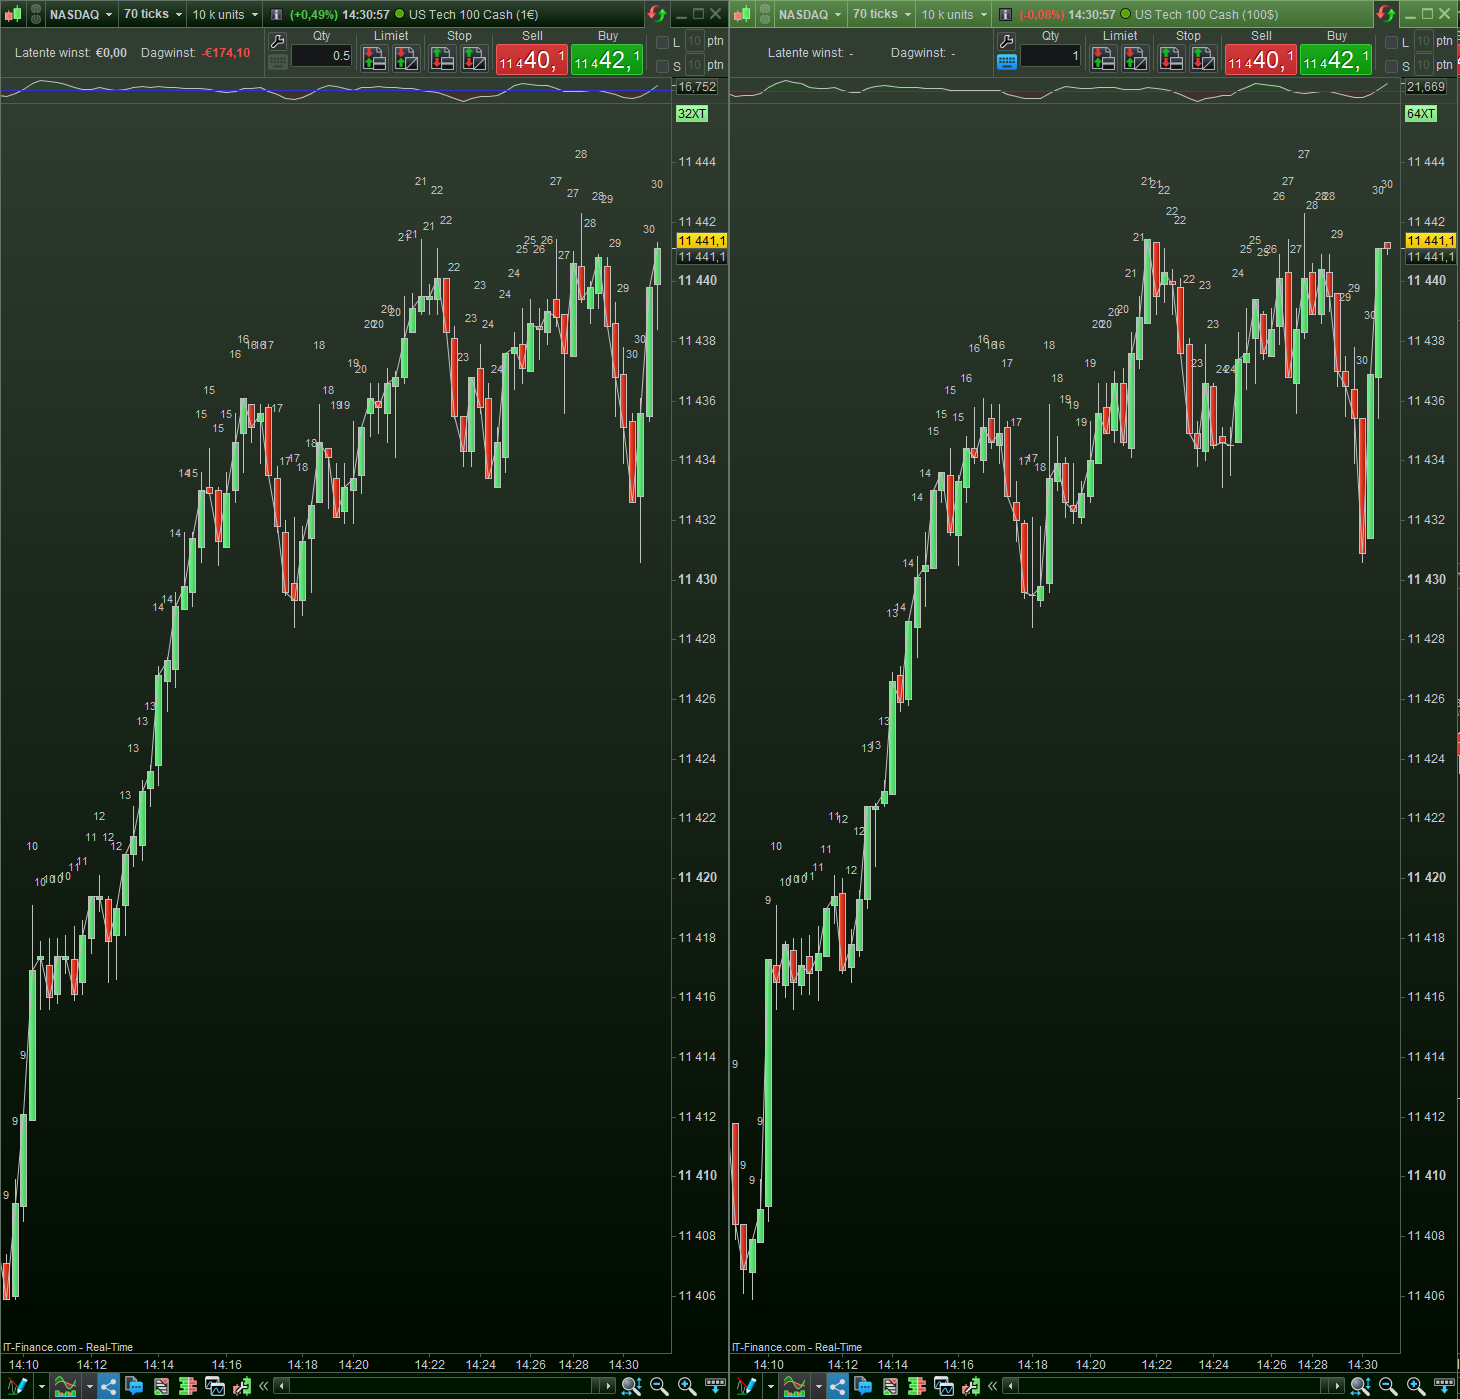Open trading settings wrench in the right chart
This screenshot has height=1399, width=1460.
tap(1007, 41)
